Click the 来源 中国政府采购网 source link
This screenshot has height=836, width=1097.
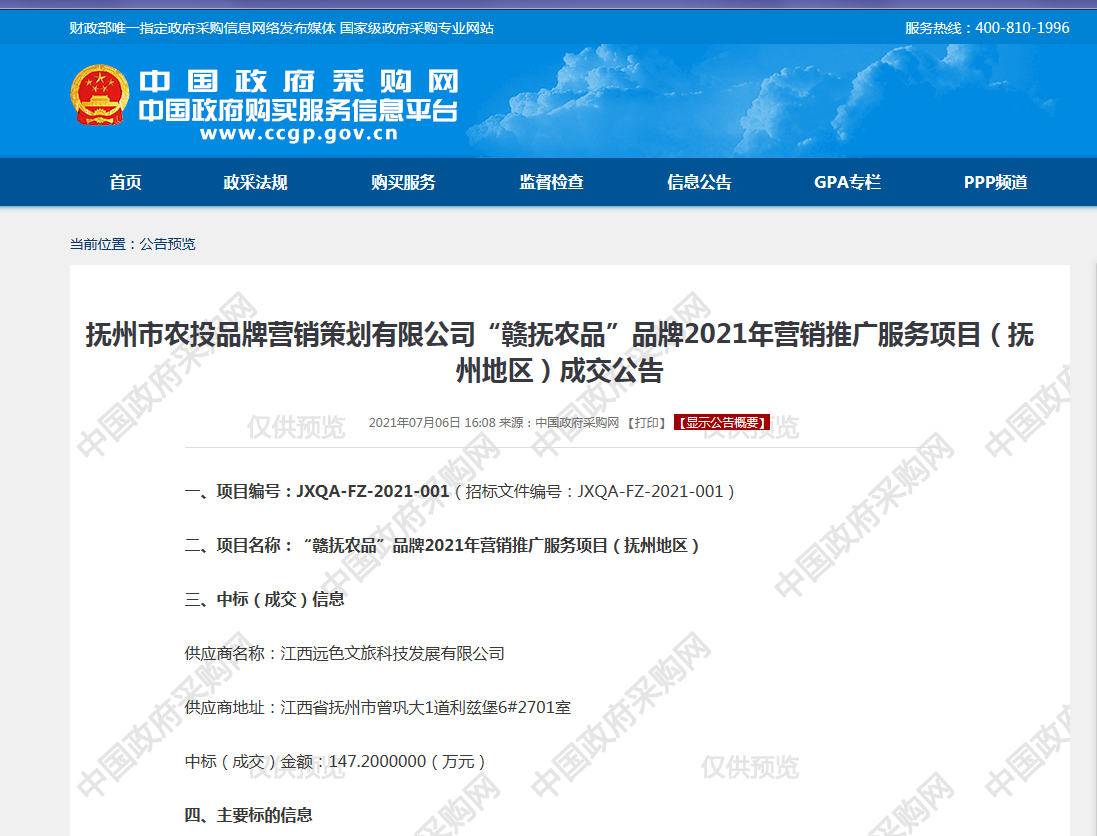(x=576, y=423)
